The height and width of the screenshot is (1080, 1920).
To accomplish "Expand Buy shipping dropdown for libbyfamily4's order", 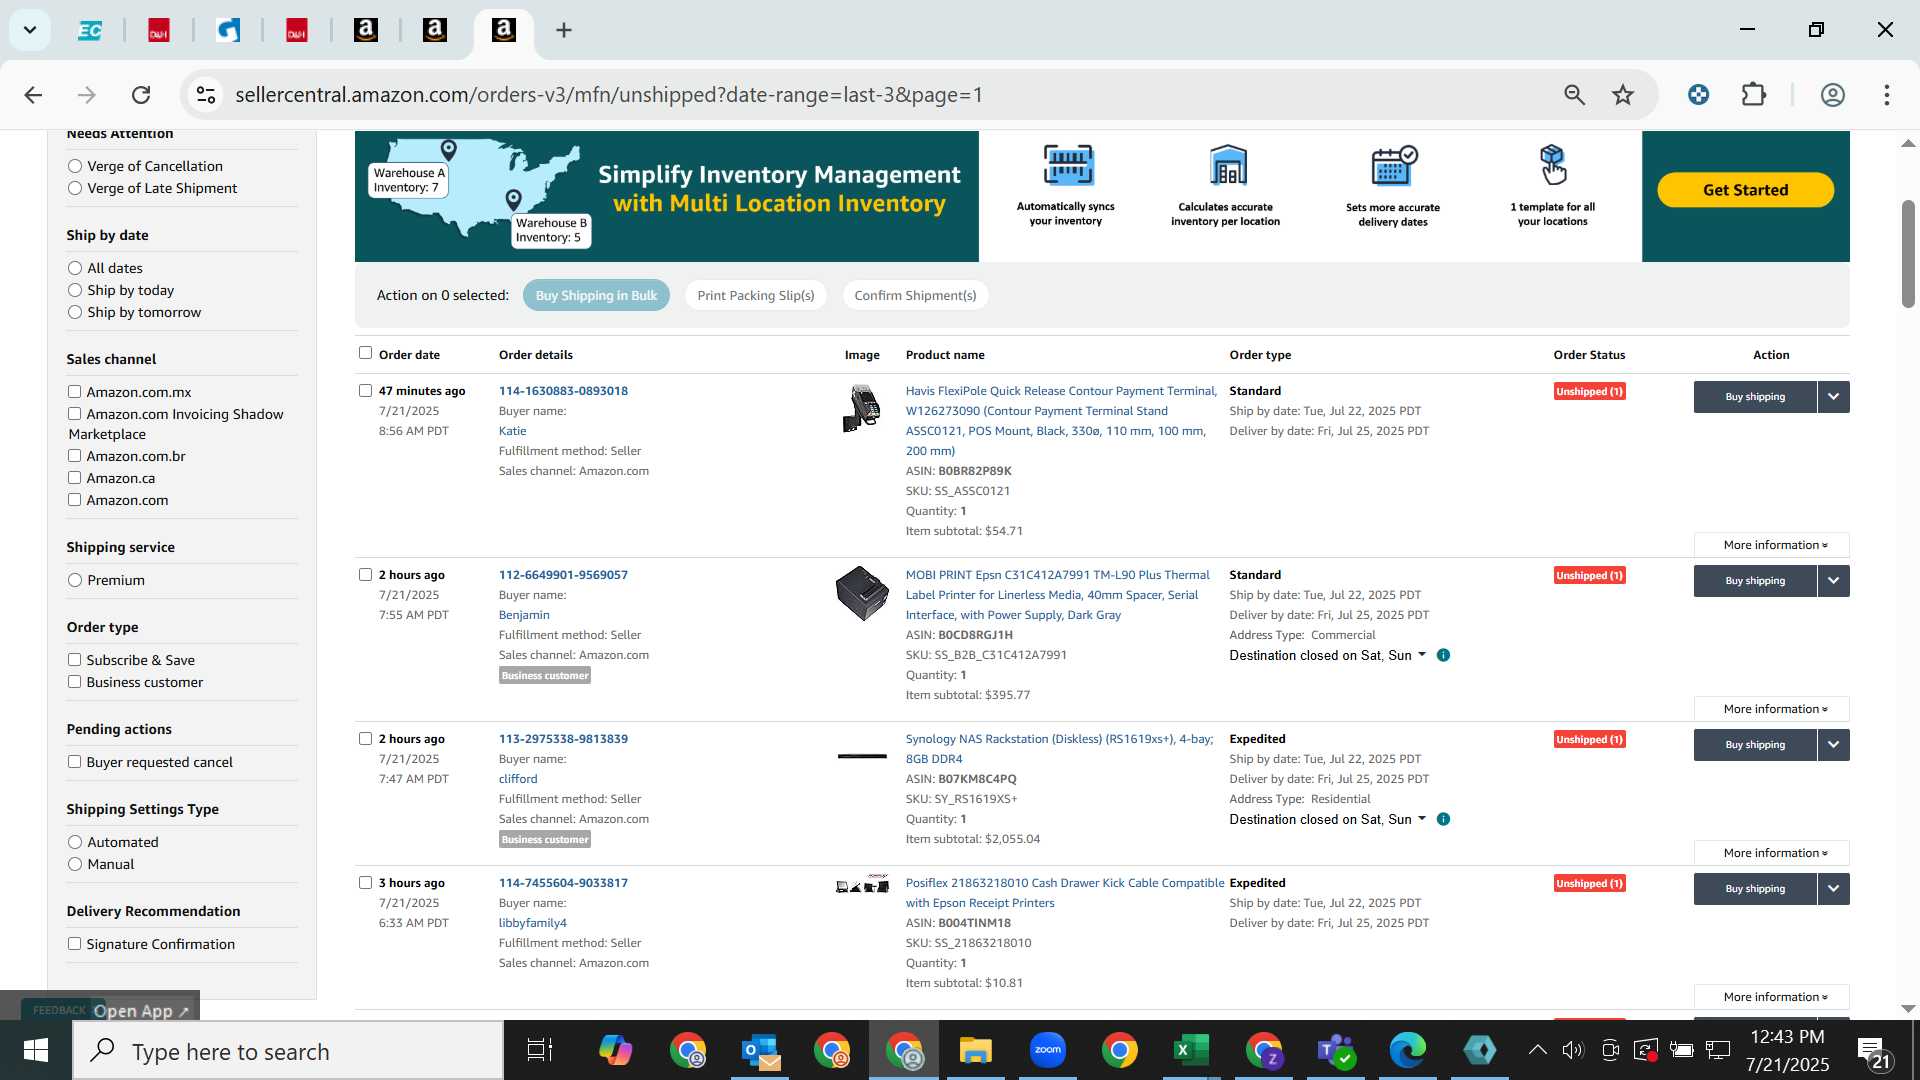I will (x=1833, y=889).
